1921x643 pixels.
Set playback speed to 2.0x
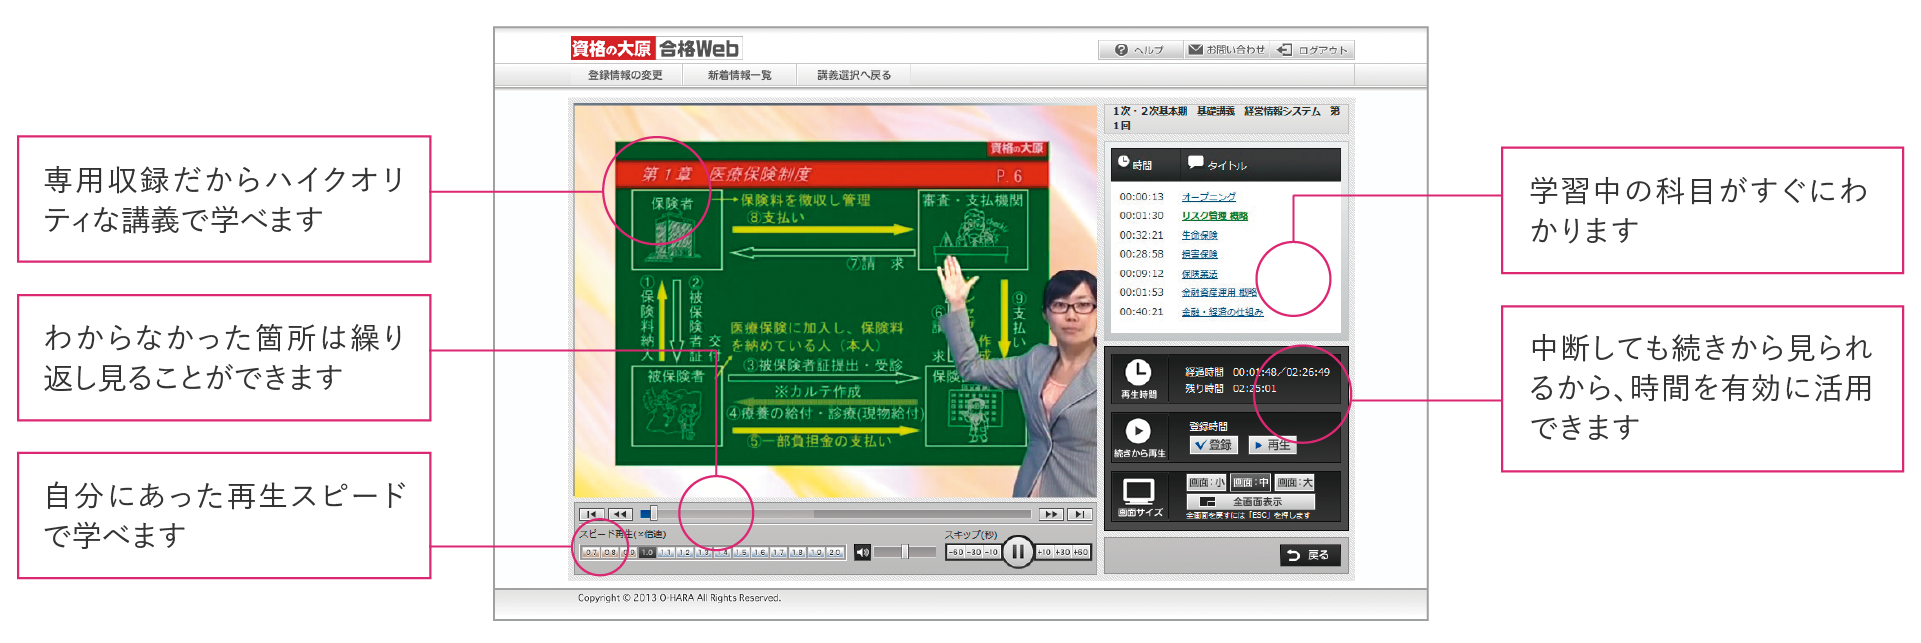[835, 552]
